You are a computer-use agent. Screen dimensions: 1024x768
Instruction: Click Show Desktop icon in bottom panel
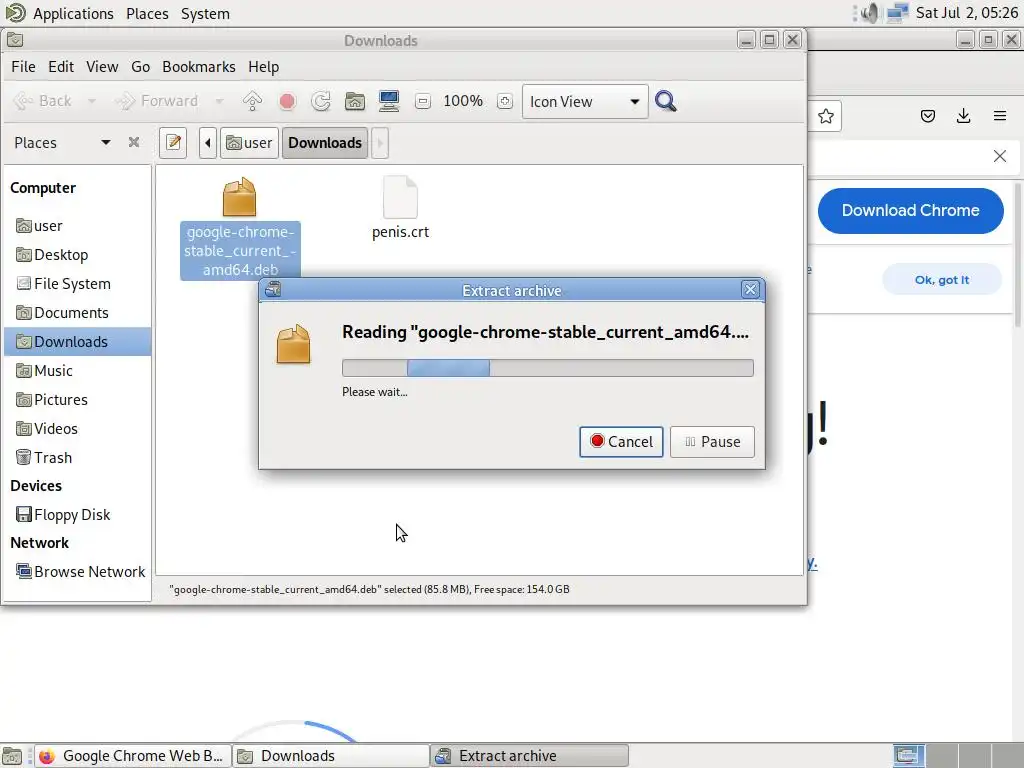12,756
